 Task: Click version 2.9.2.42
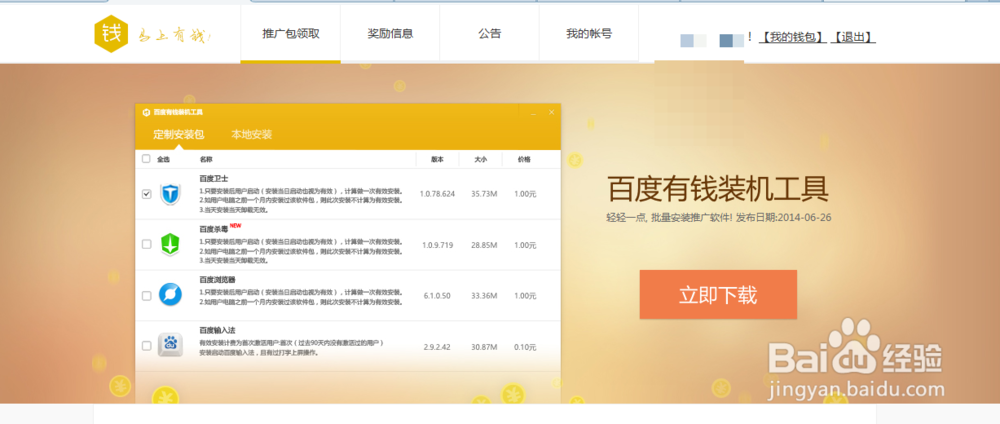coord(437,347)
